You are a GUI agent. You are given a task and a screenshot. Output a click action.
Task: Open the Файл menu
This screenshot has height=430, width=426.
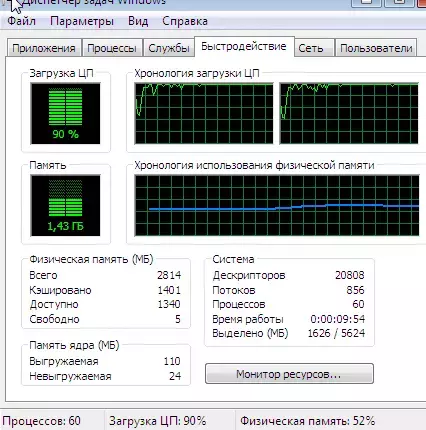[21, 21]
